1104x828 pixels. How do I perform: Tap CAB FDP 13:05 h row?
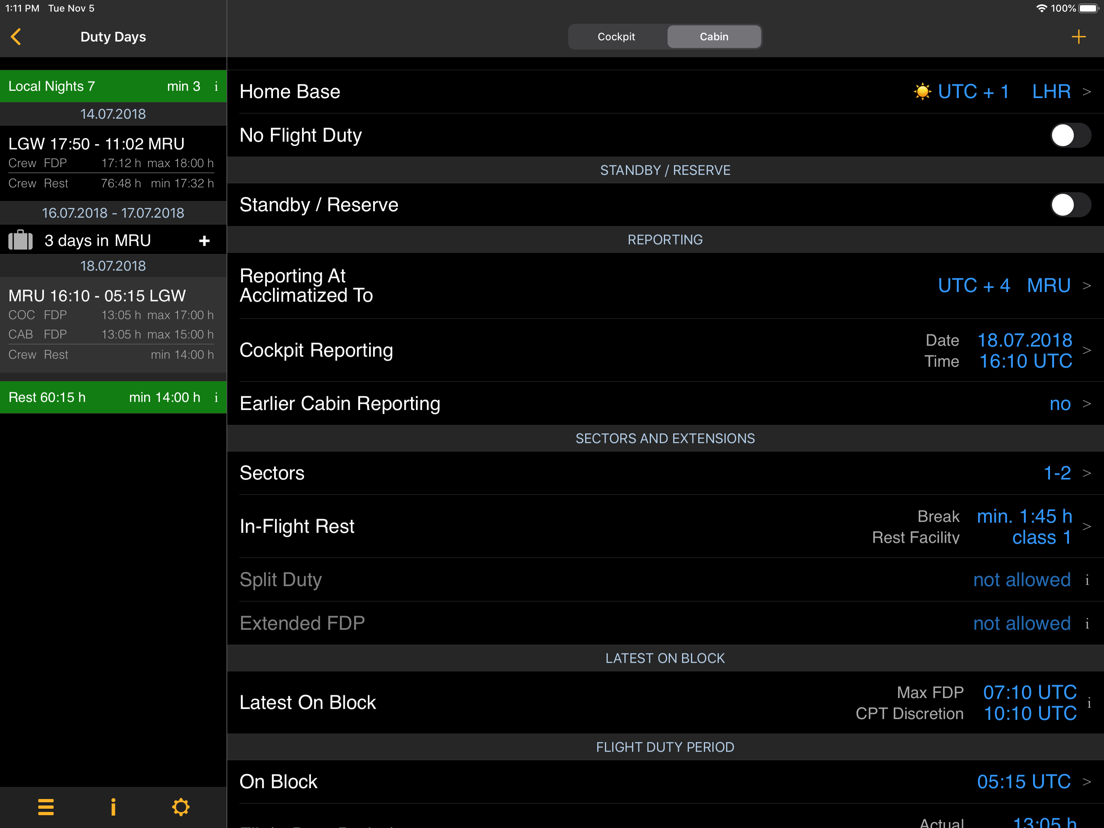point(111,334)
